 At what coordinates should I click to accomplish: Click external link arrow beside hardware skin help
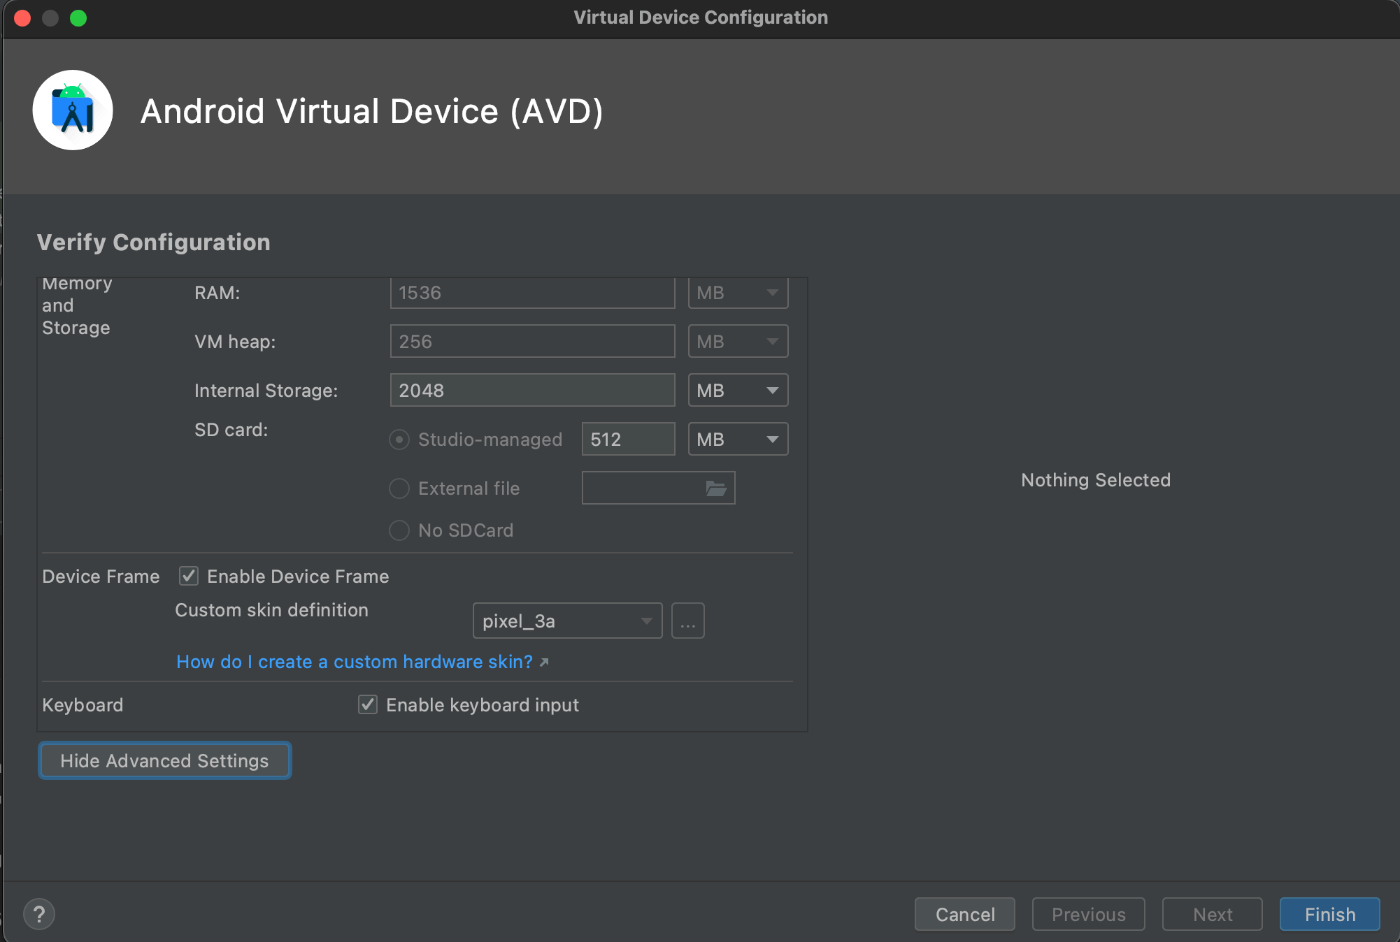[x=544, y=662]
